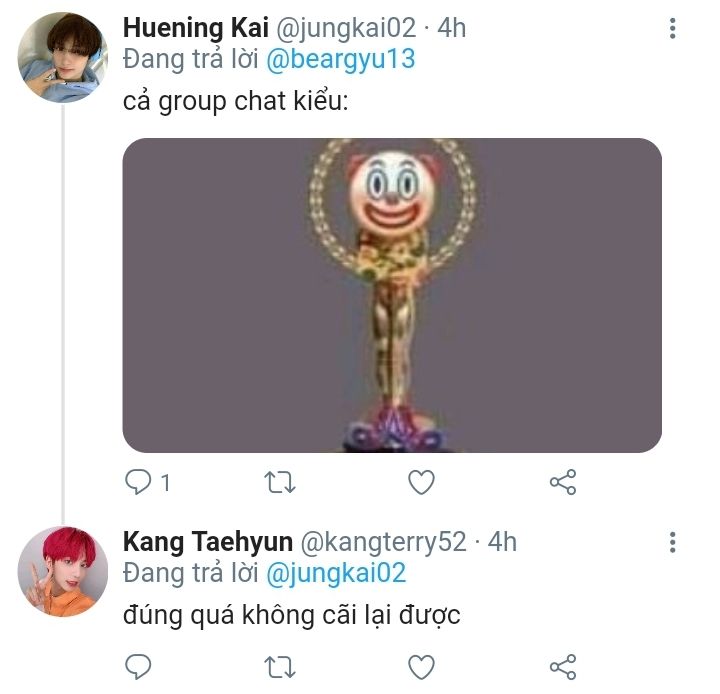This screenshot has height=694, width=720.
Task: Open more options menu on Kang Taehyun's tweet
Action: [672, 542]
